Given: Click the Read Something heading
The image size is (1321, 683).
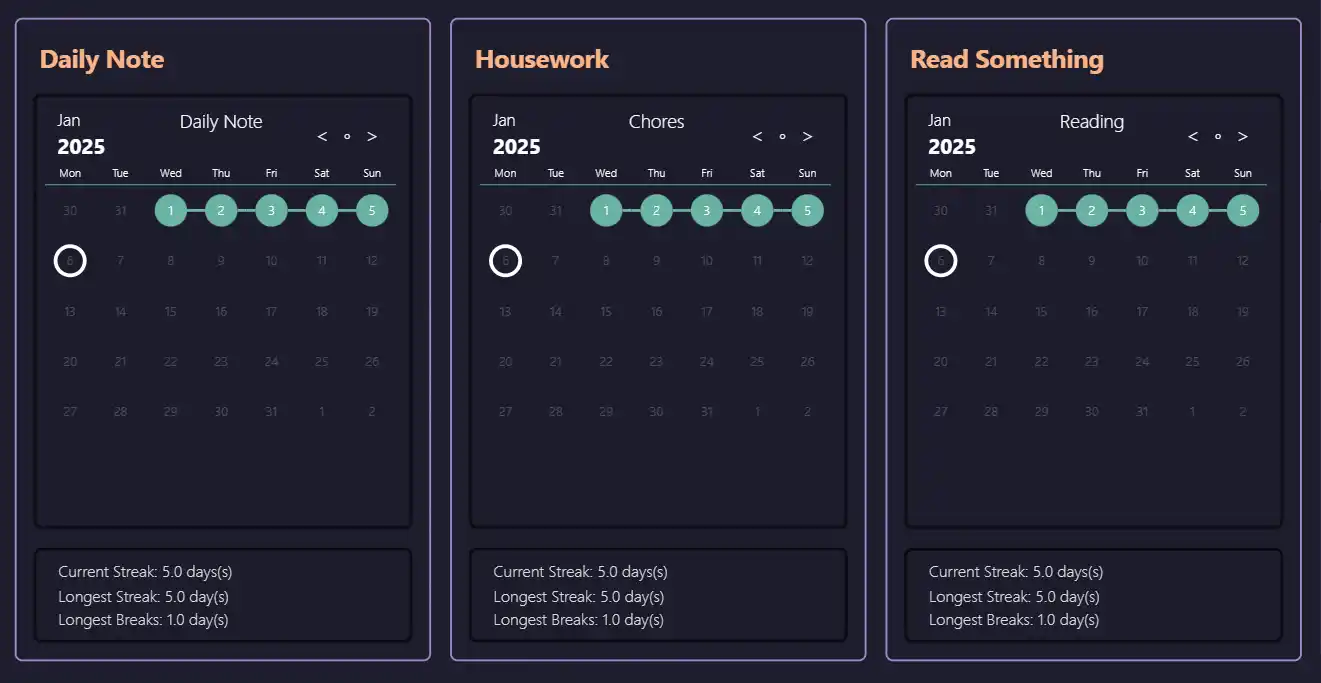Looking at the screenshot, I should click(1007, 59).
